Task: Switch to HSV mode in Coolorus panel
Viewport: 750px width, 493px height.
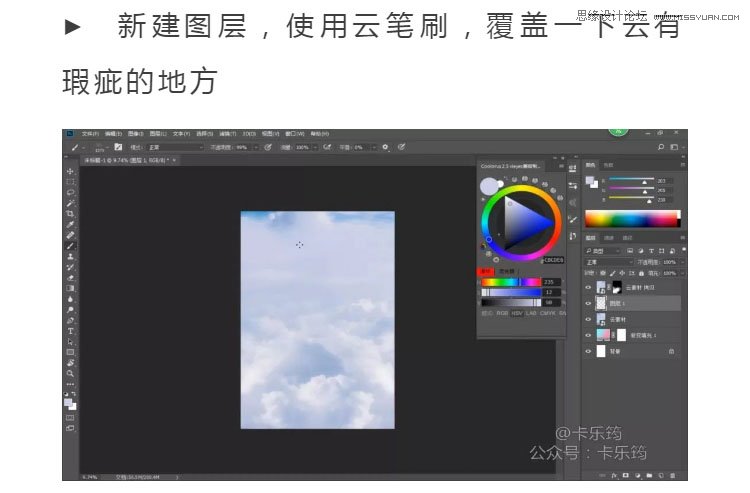Action: click(x=516, y=313)
